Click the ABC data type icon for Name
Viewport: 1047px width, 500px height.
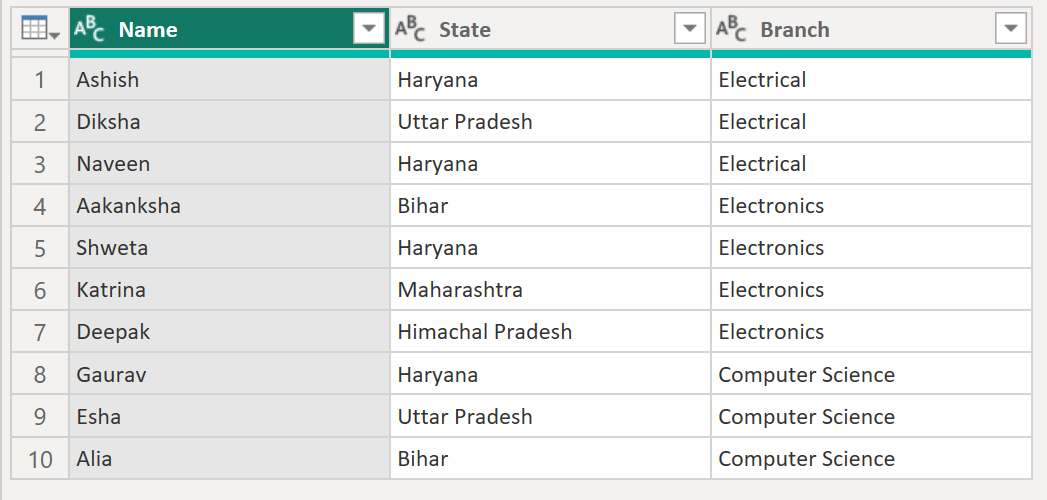coord(90,30)
